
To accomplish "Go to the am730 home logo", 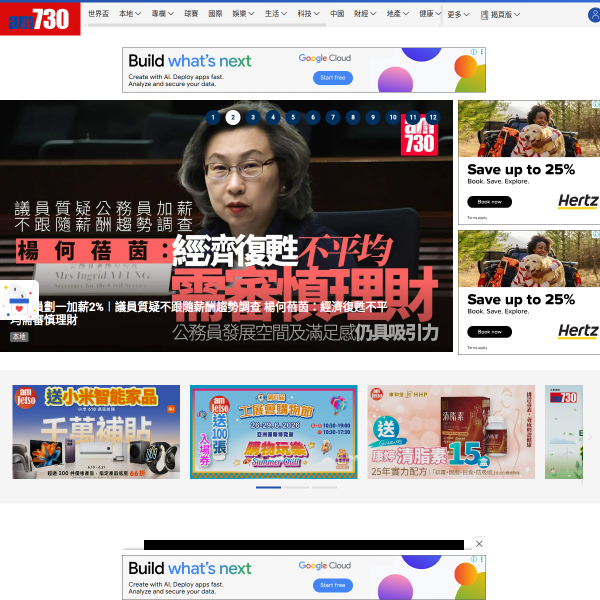I will (x=40, y=19).
